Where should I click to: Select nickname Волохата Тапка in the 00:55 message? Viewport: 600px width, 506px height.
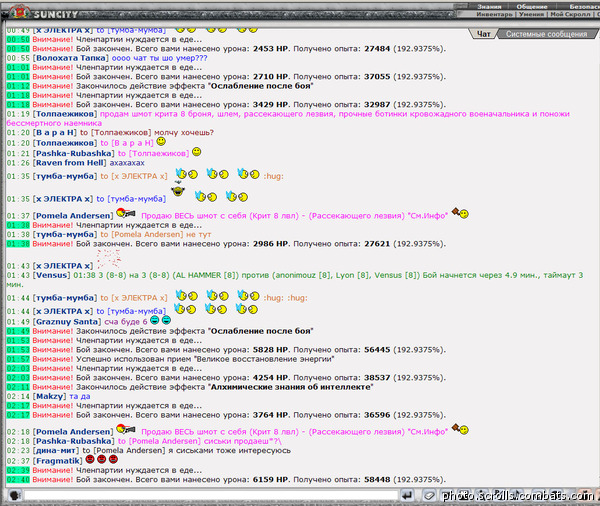pos(71,58)
